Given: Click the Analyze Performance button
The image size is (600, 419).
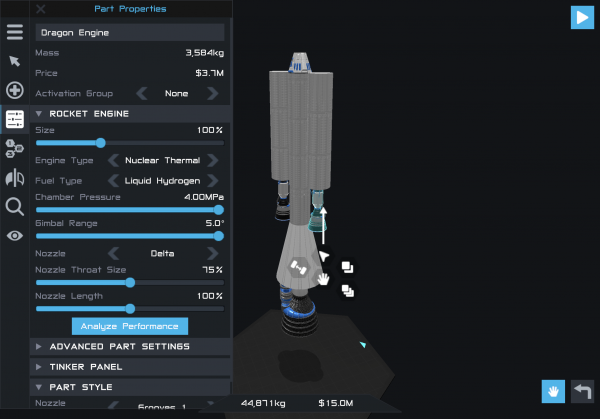Looking at the screenshot, I should click(130, 326).
